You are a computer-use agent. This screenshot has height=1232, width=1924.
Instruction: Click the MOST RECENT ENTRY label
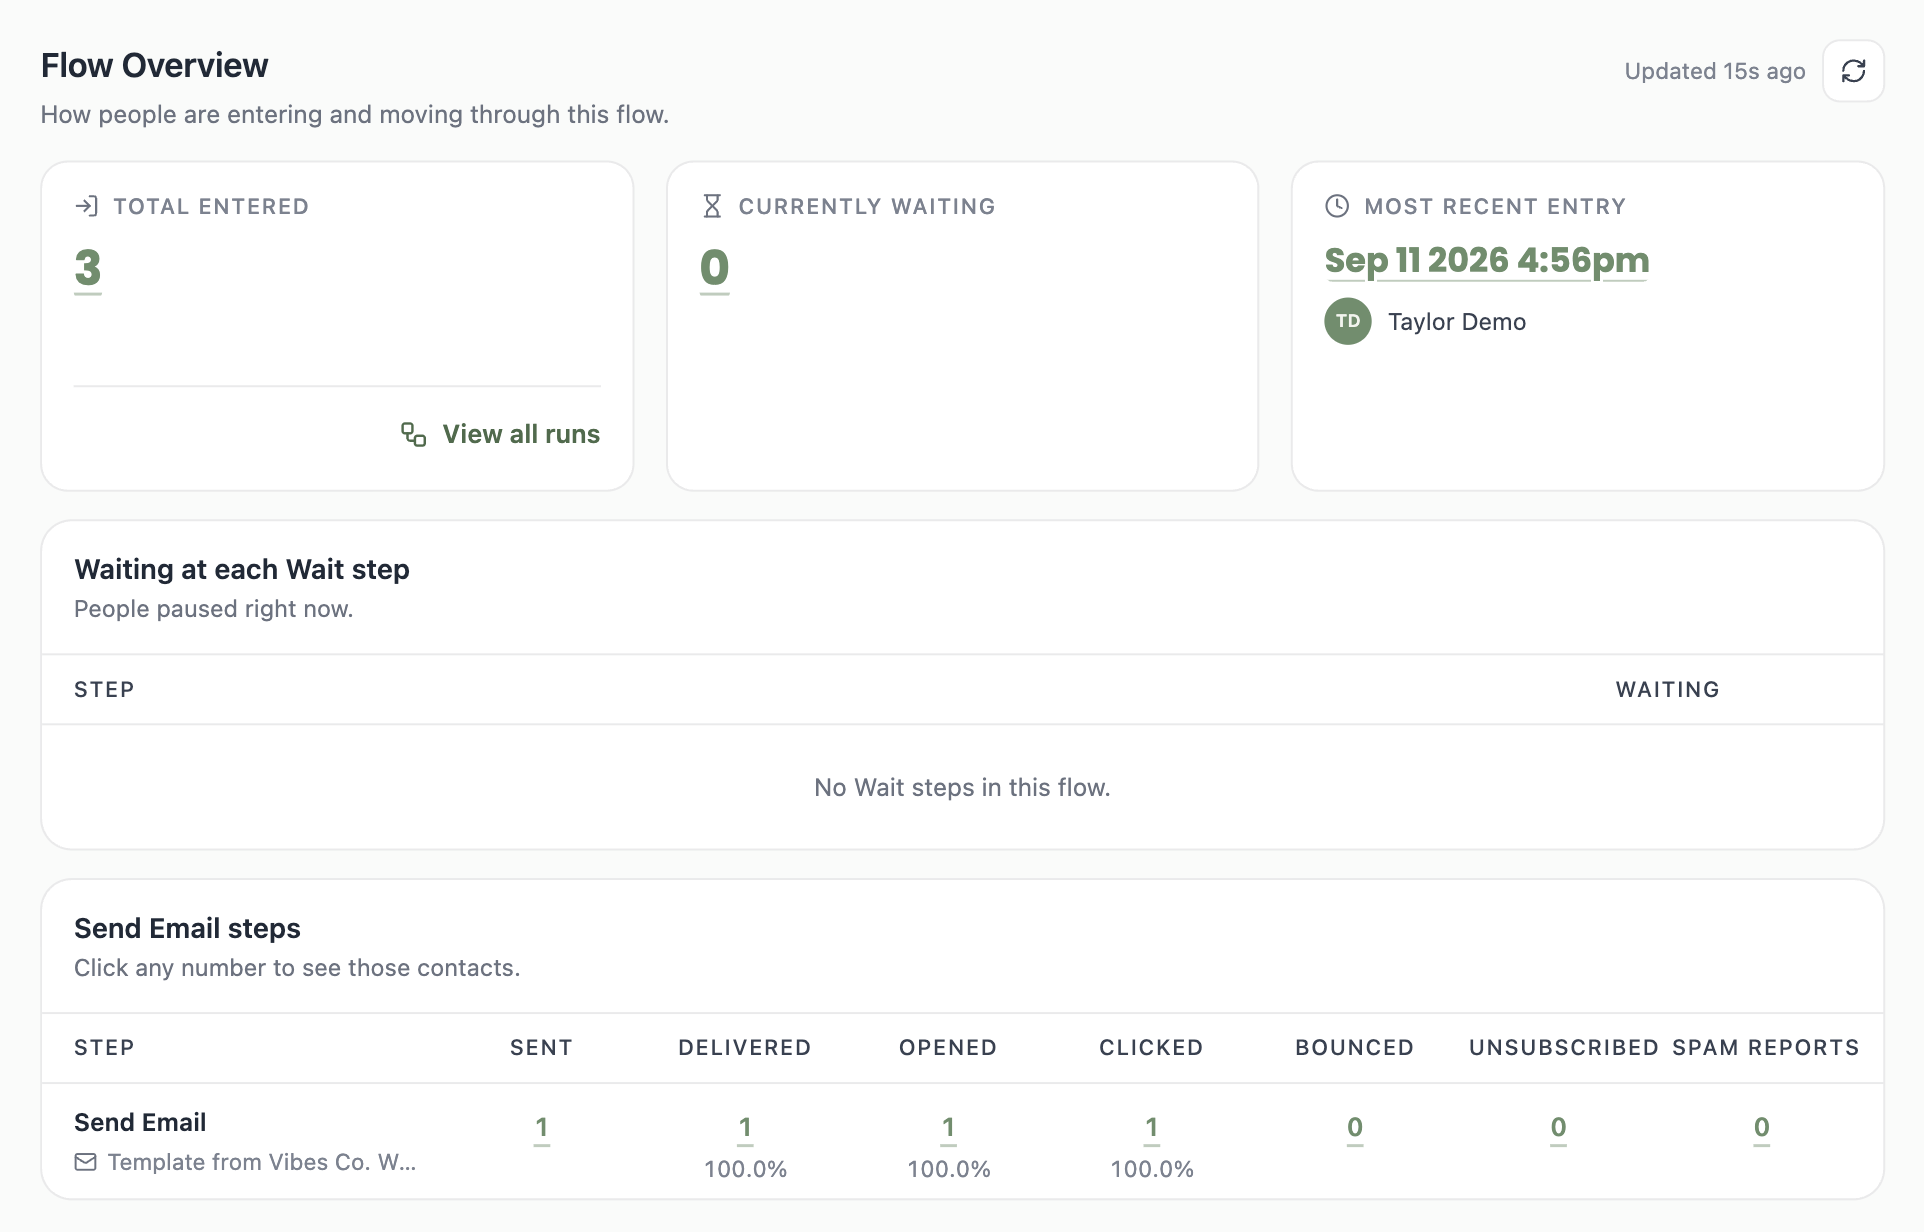pyautogui.click(x=1495, y=206)
